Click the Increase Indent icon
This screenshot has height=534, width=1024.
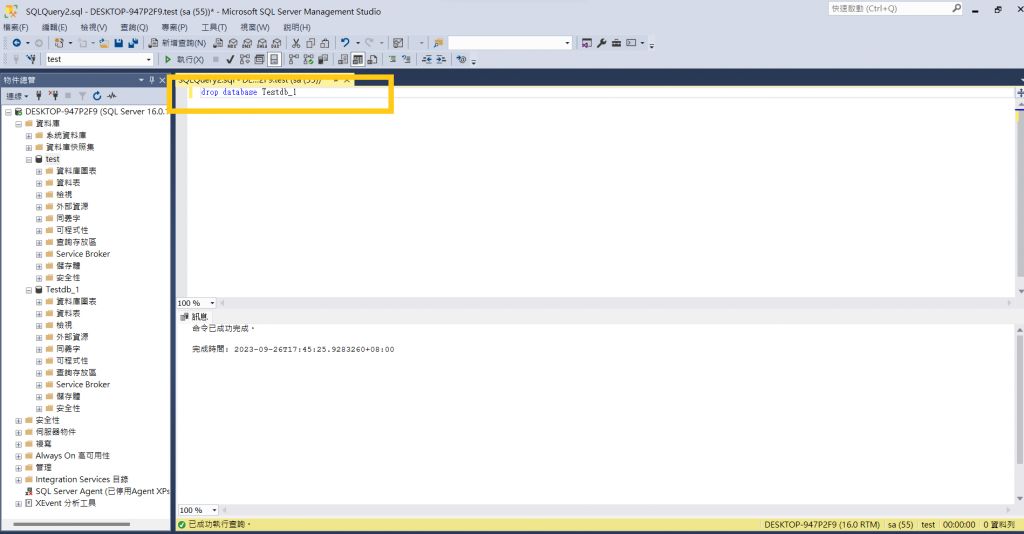point(441,59)
